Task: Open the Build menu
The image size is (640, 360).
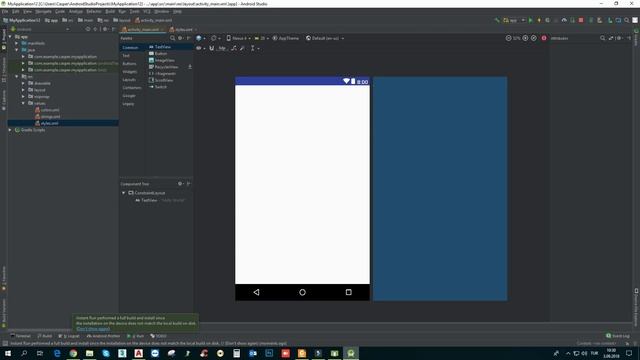Action: pos(110,11)
